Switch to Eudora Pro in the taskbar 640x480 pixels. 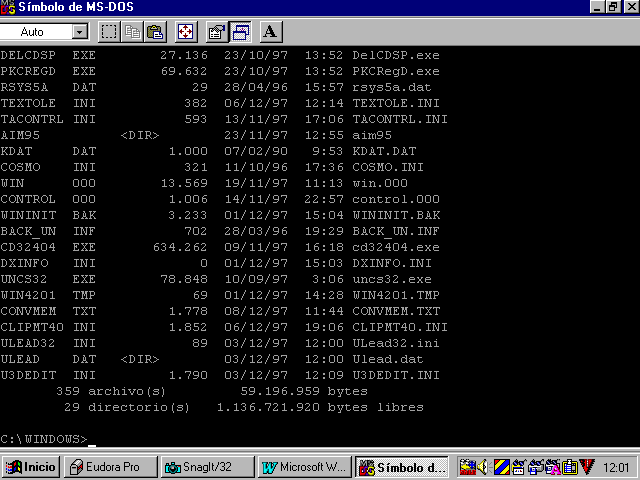111,467
